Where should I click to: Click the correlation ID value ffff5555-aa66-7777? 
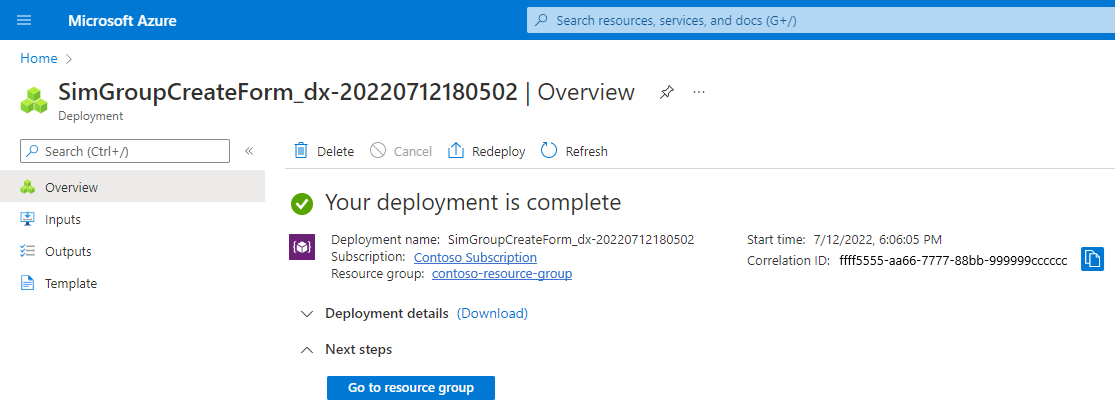coord(952,261)
